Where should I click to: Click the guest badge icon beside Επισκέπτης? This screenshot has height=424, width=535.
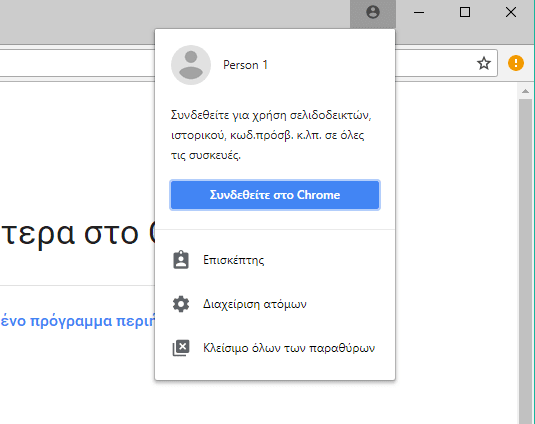[181, 260]
